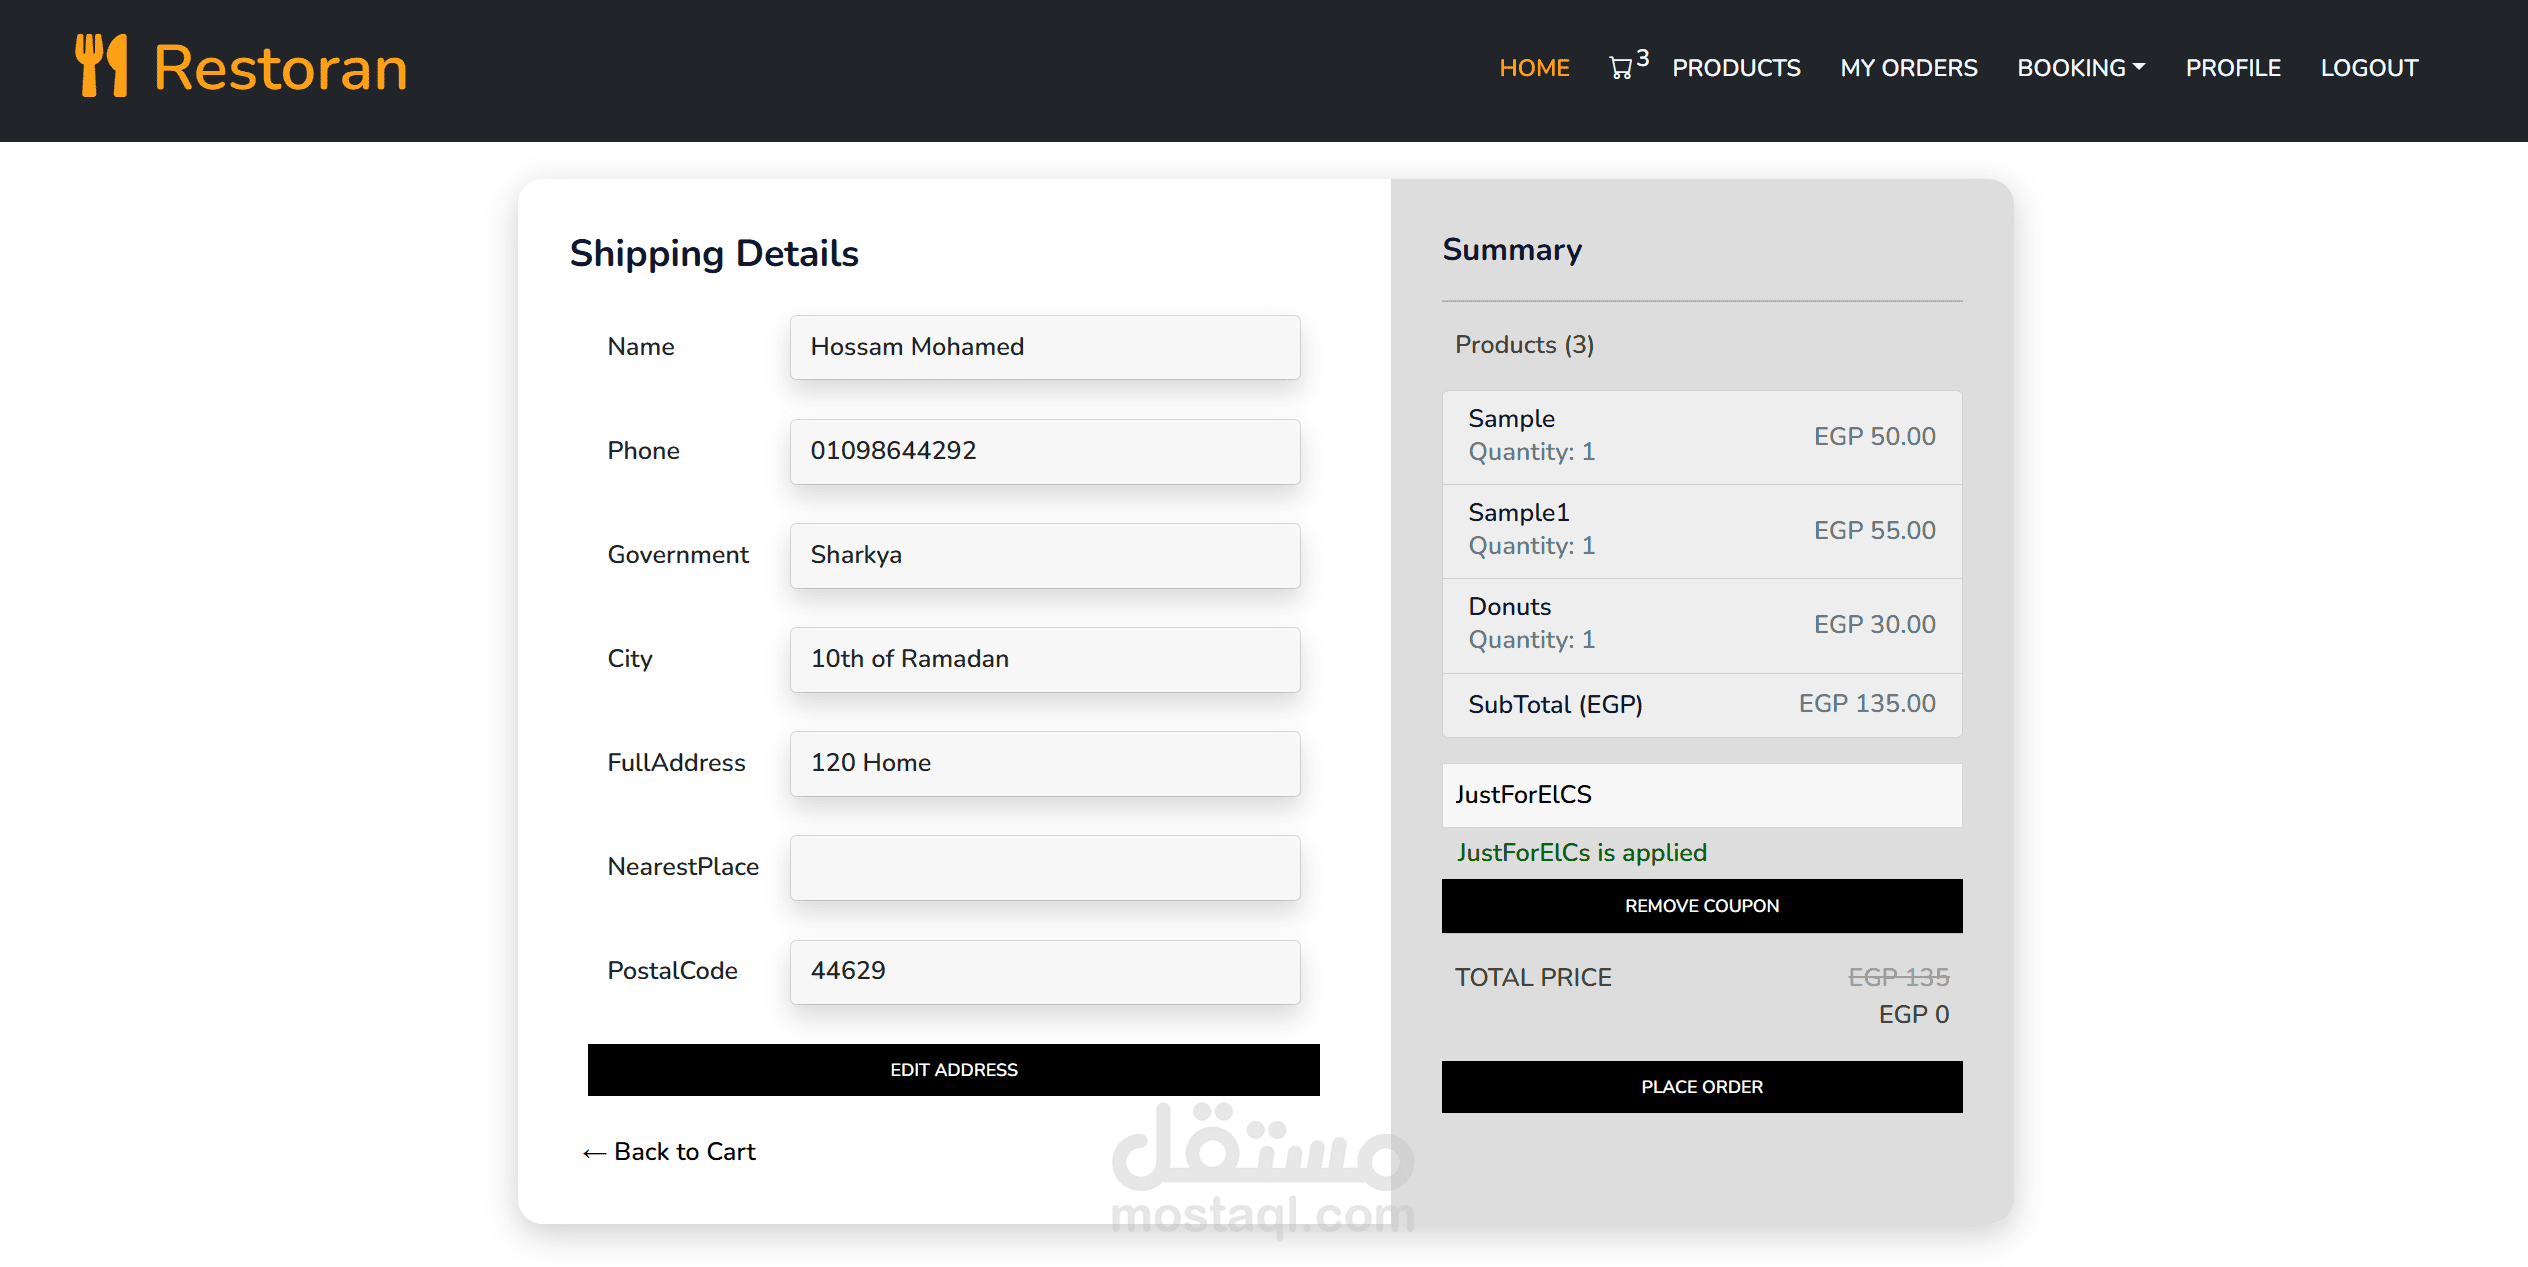Viewport: 2528px width, 1267px height.
Task: Log out using the Logout link
Action: point(2368,68)
